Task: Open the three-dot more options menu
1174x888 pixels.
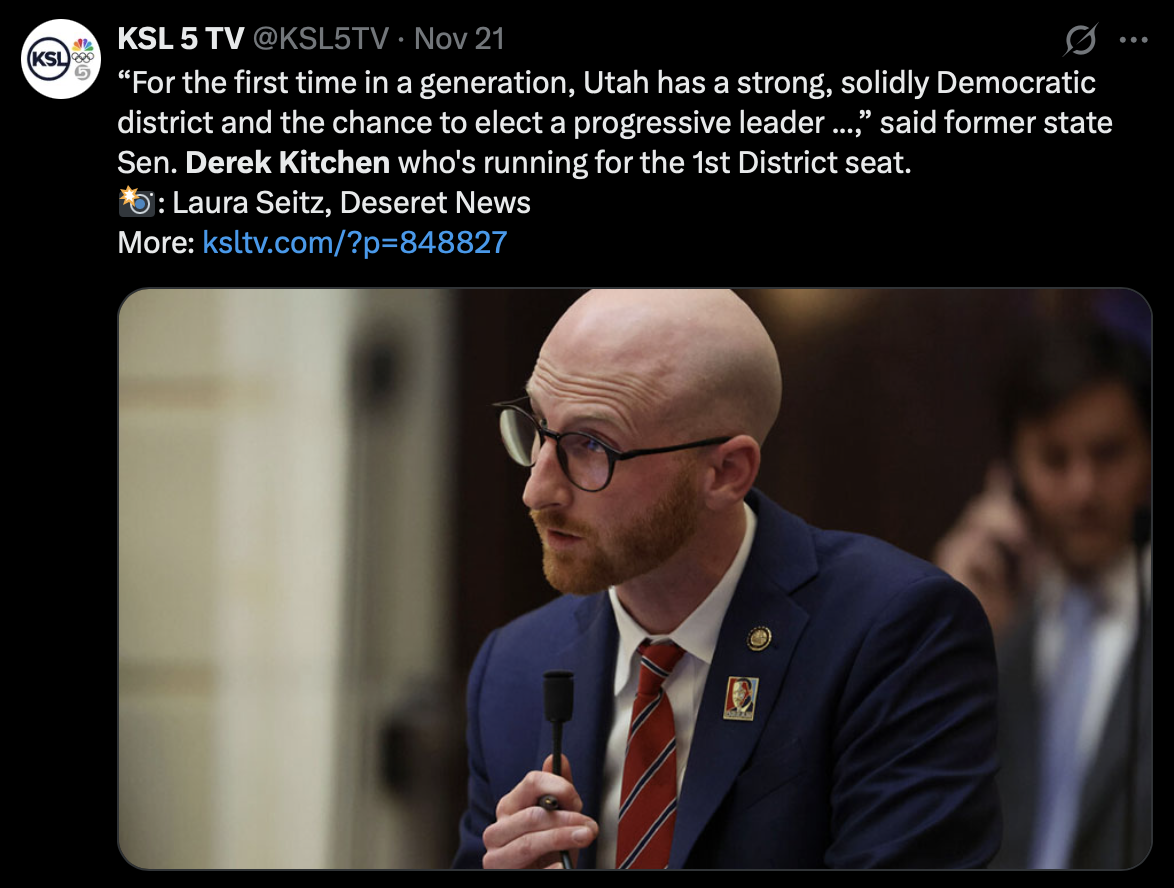Action: point(1134,40)
